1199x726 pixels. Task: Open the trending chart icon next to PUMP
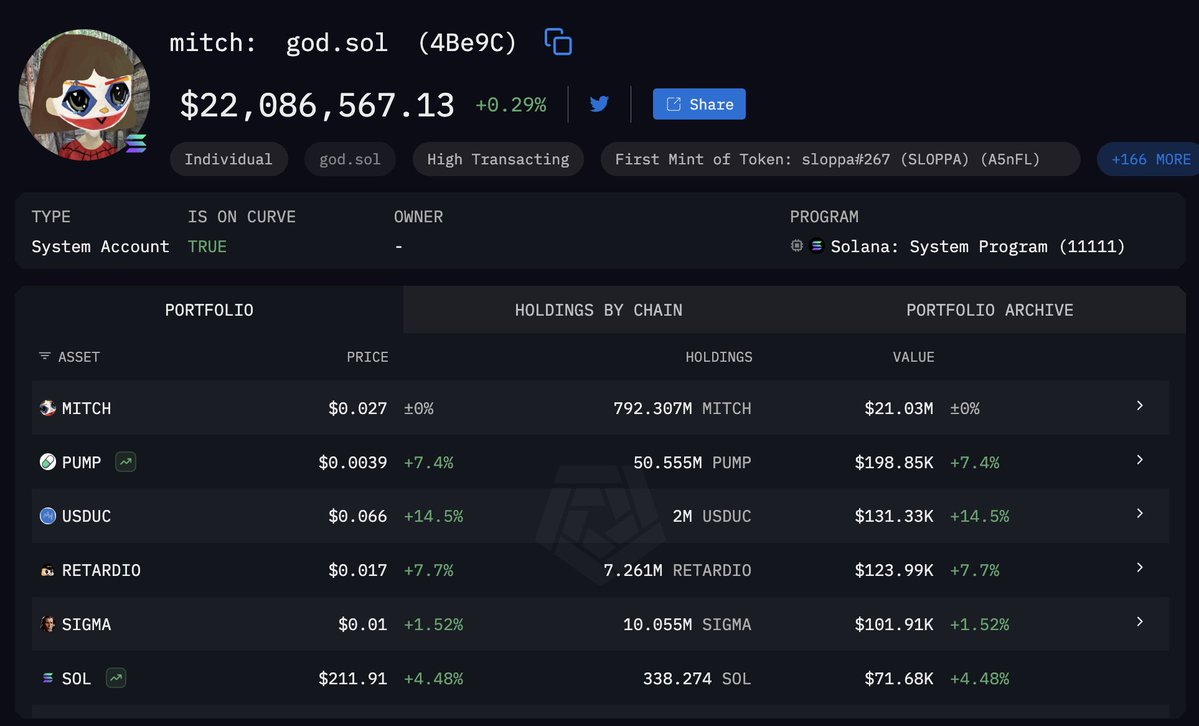pyautogui.click(x=125, y=461)
